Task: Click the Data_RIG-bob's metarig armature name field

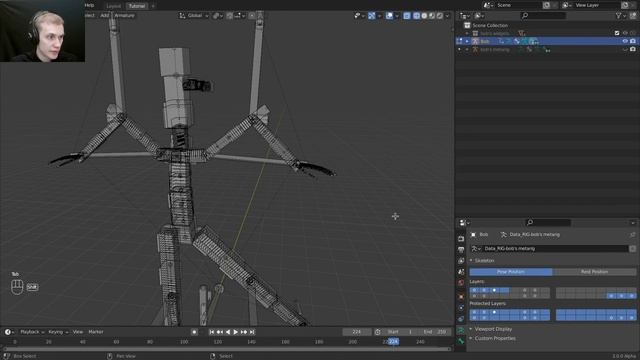Action: 555,249
